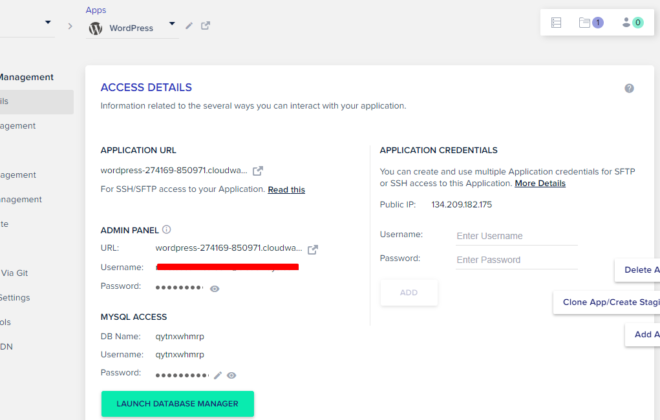660x420 pixels.
Task: Click the Delete App floating button
Action: [x=637, y=270]
